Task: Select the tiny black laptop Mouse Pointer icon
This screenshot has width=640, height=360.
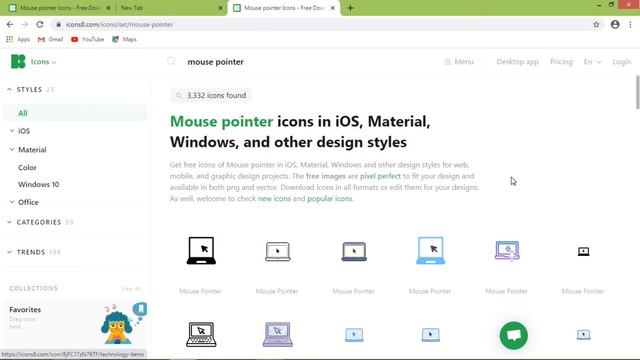Action: tap(583, 251)
